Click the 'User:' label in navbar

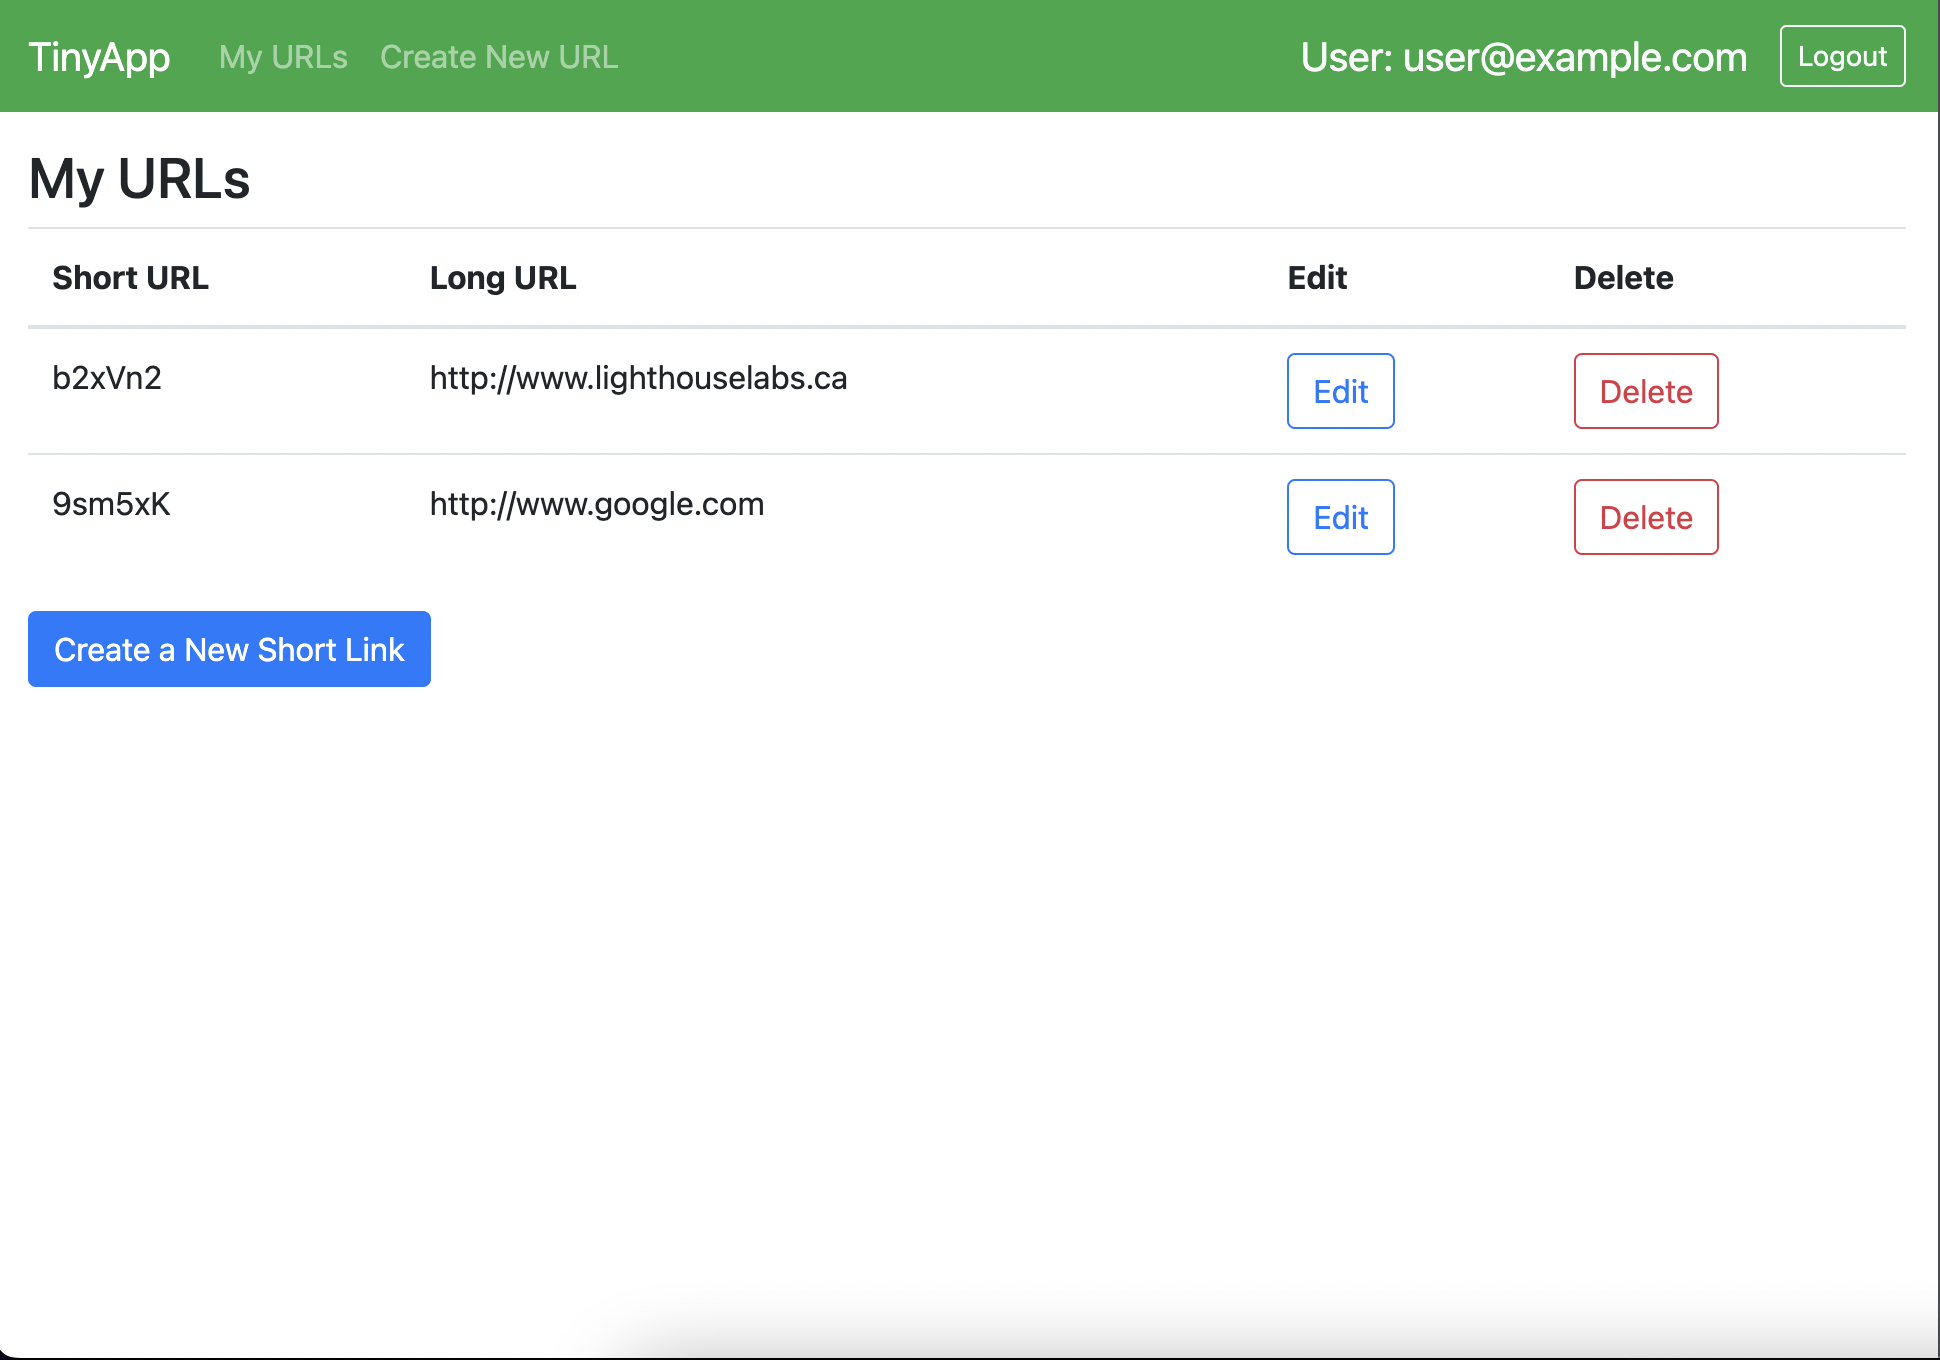[x=1346, y=57]
